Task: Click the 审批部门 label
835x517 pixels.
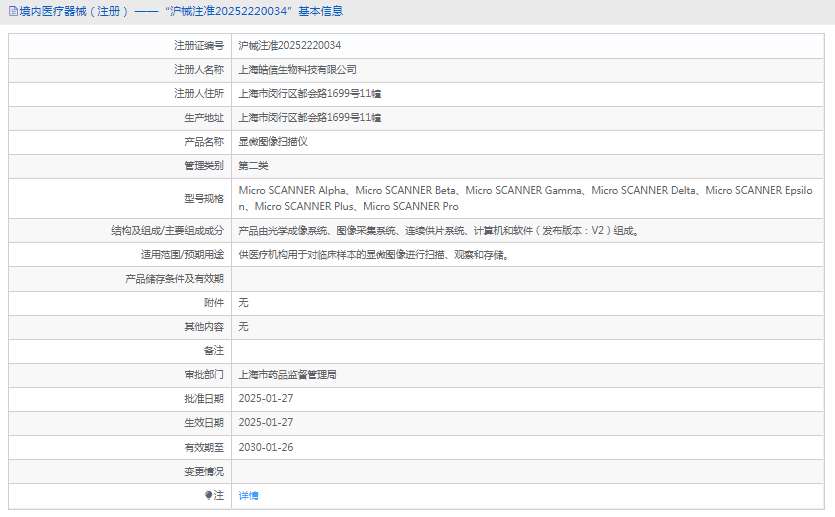Action: [204, 375]
